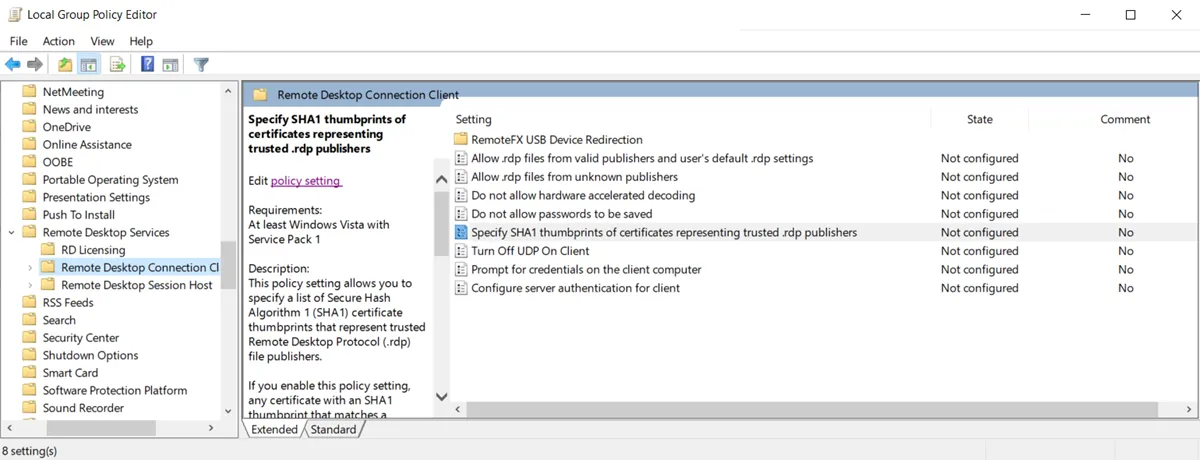The image size is (1200, 460).
Task: Switch to the Standard tab
Action: coord(333,429)
